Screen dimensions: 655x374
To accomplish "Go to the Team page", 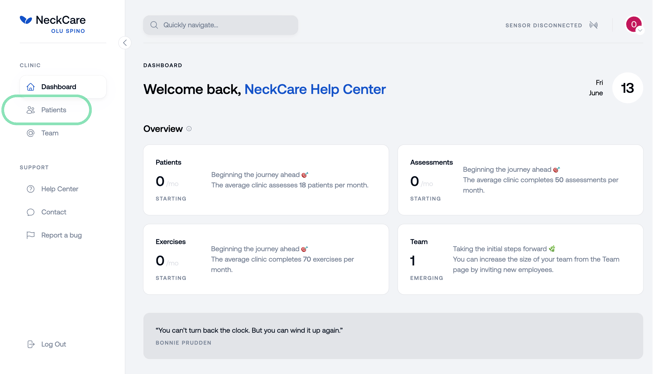I will pos(50,133).
